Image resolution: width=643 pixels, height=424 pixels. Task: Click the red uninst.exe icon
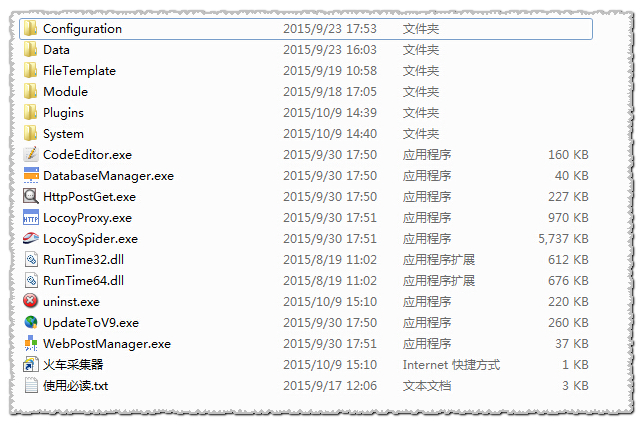coord(31,301)
